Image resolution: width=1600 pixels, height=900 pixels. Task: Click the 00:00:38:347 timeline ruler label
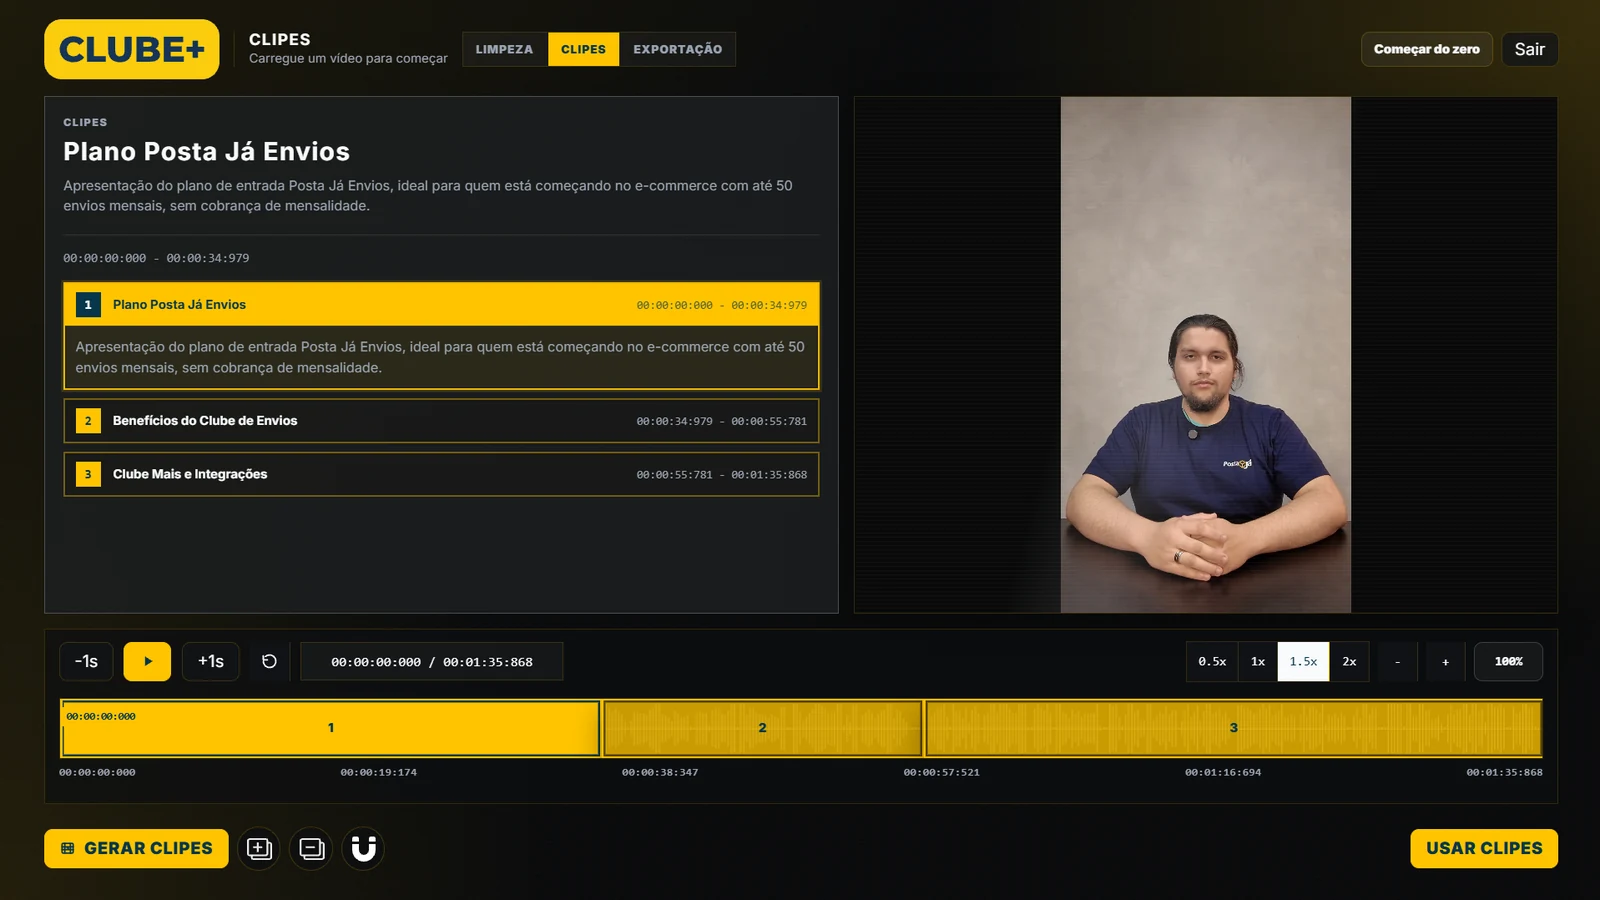[x=660, y=772]
